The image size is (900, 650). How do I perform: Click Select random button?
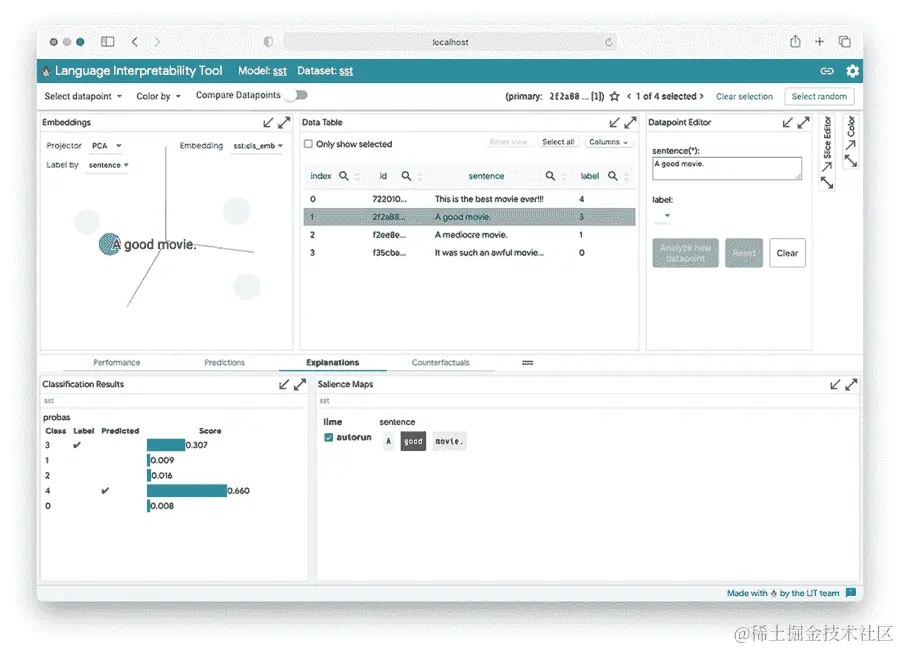tap(819, 96)
